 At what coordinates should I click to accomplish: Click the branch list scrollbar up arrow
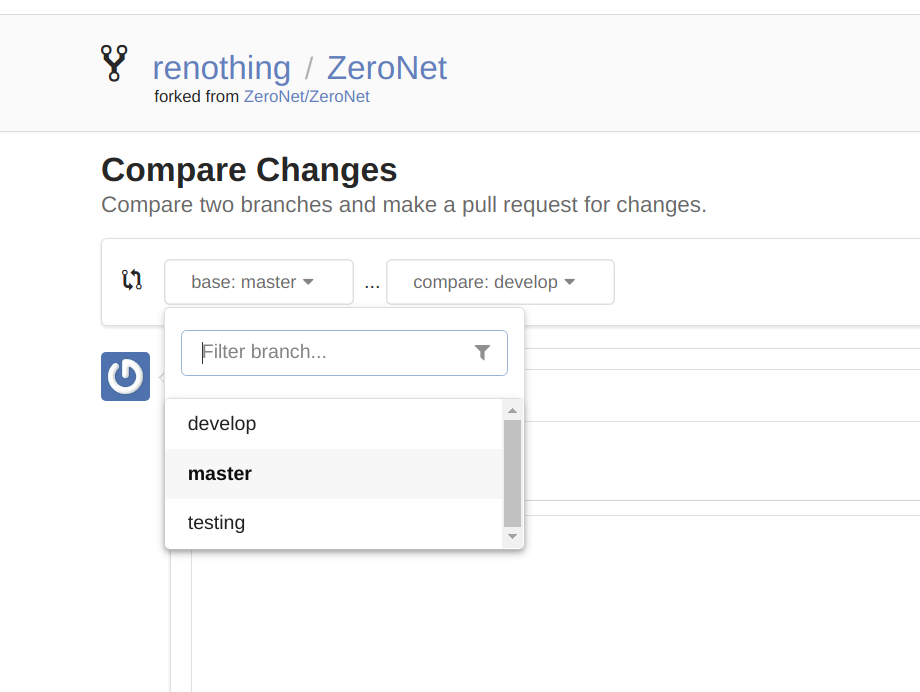[x=513, y=410]
